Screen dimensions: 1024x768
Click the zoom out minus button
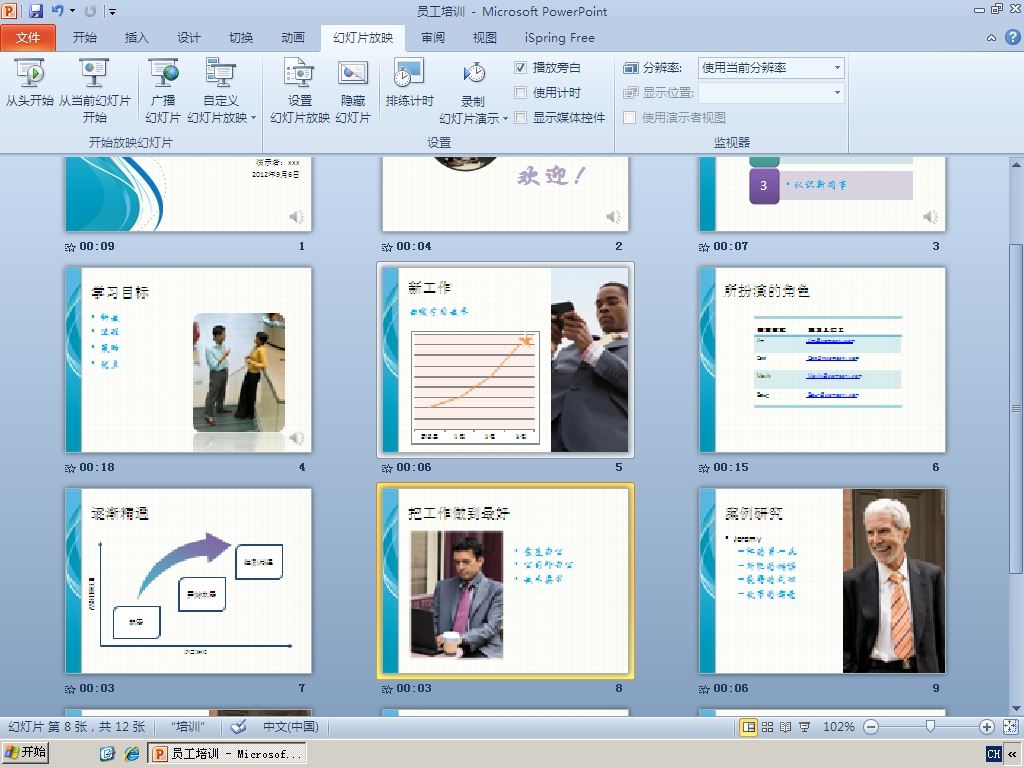coord(871,727)
